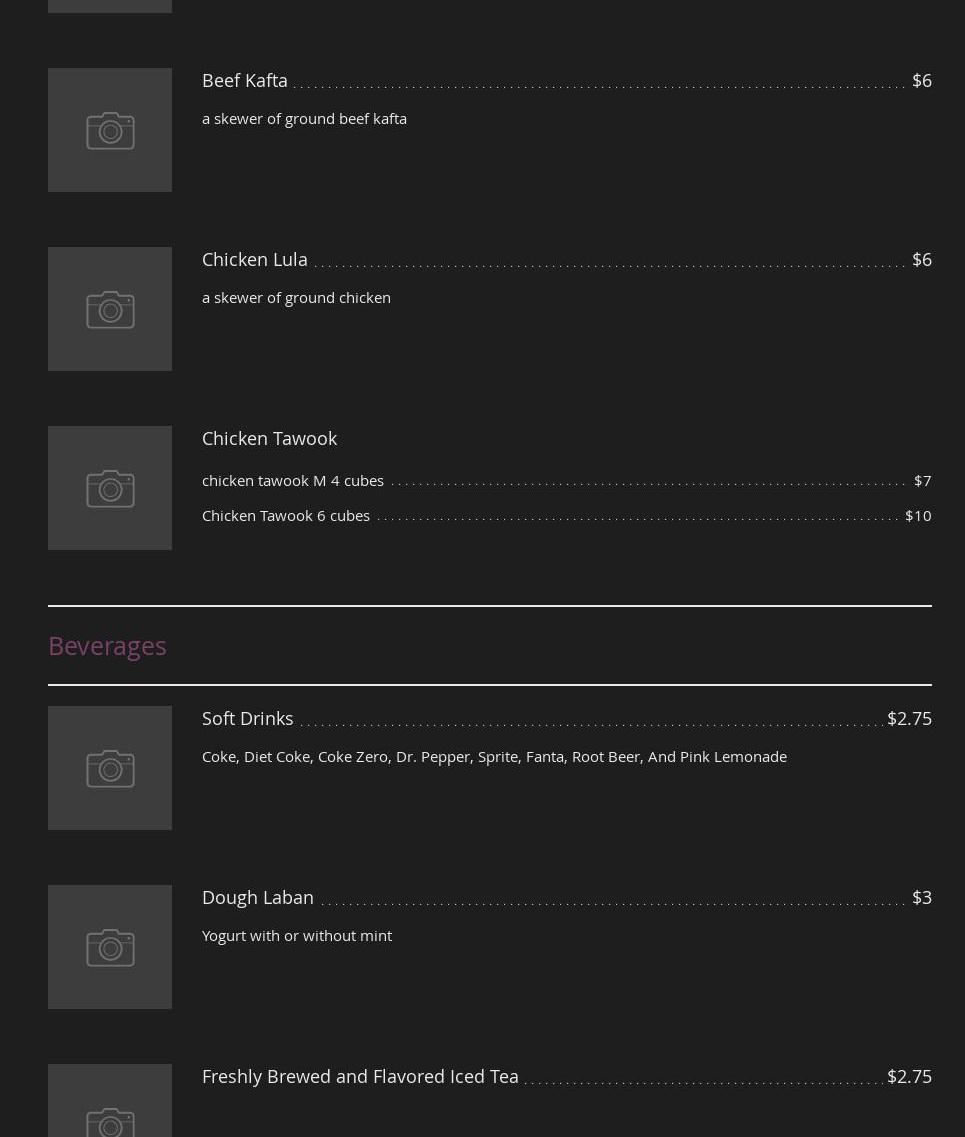Open Freshly Brewed and Flavored Iced Tea

tap(360, 1076)
